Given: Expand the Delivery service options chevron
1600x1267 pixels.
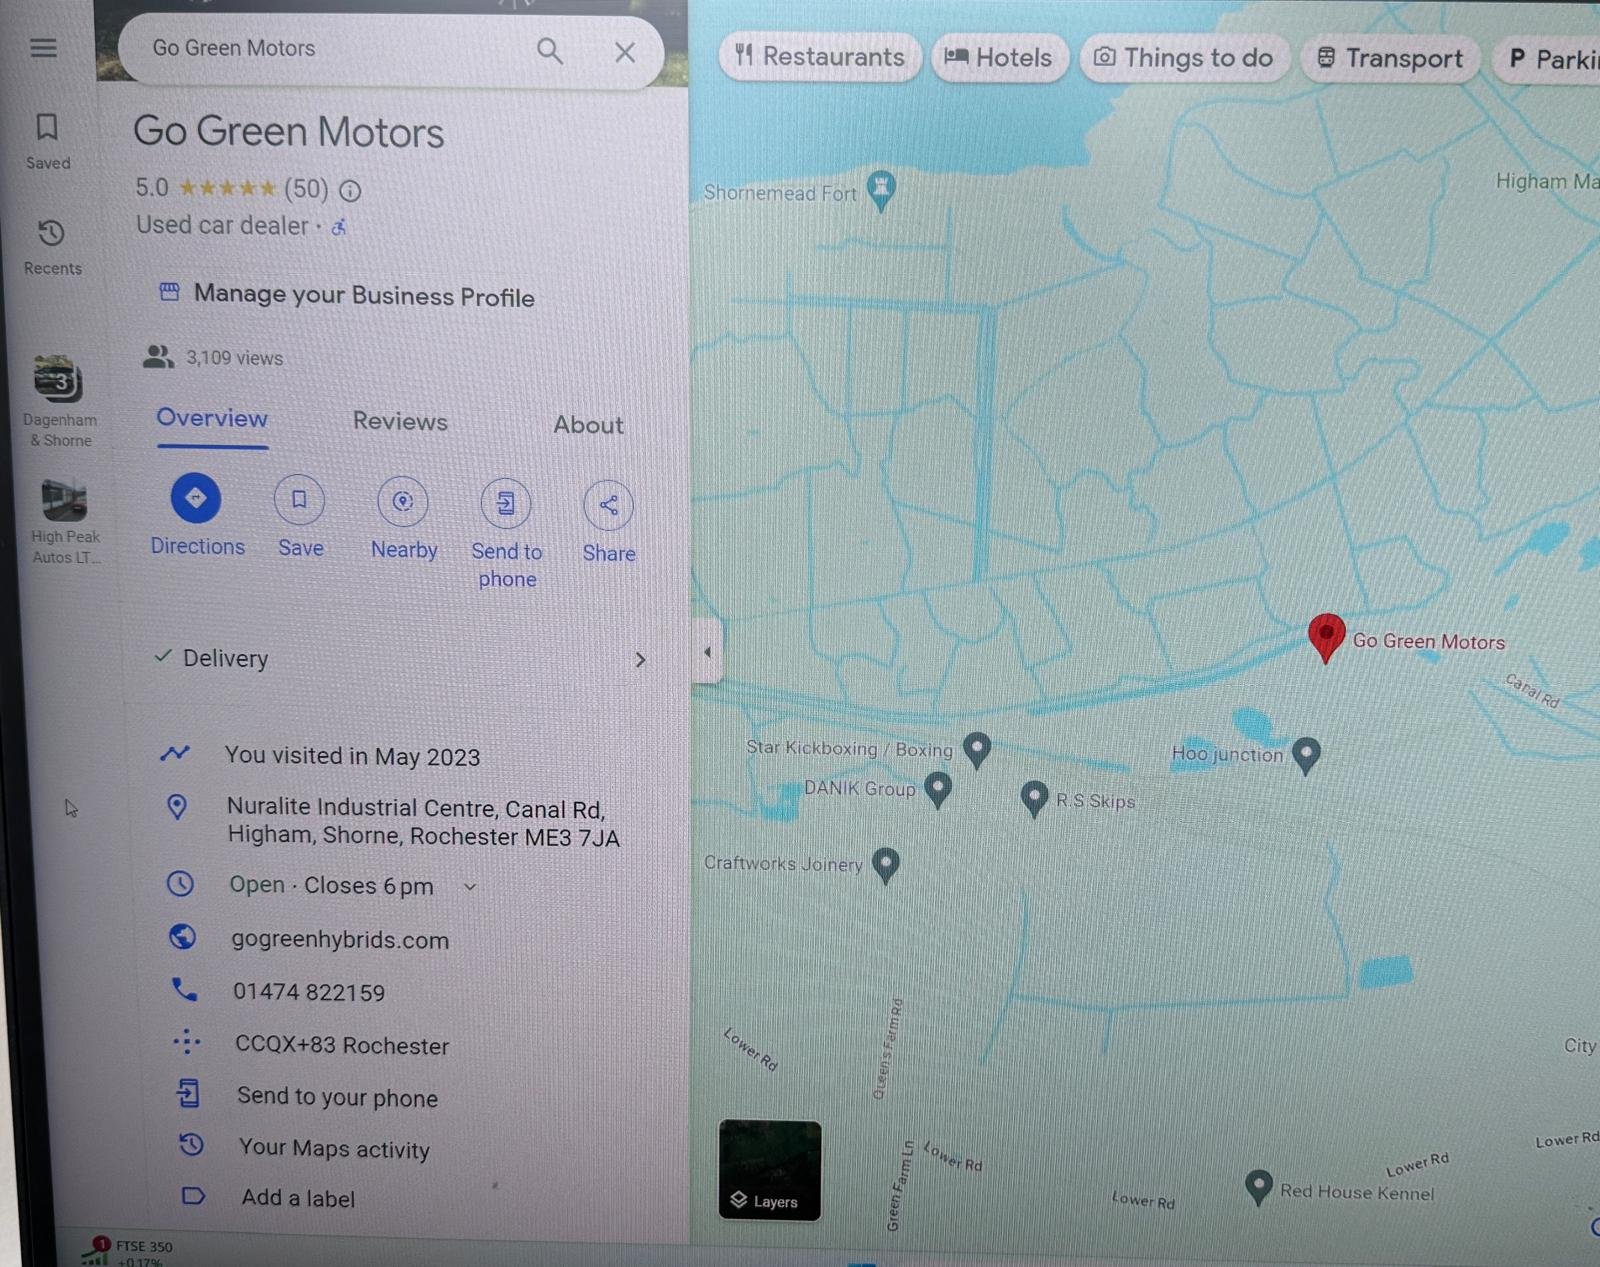Looking at the screenshot, I should click(640, 660).
